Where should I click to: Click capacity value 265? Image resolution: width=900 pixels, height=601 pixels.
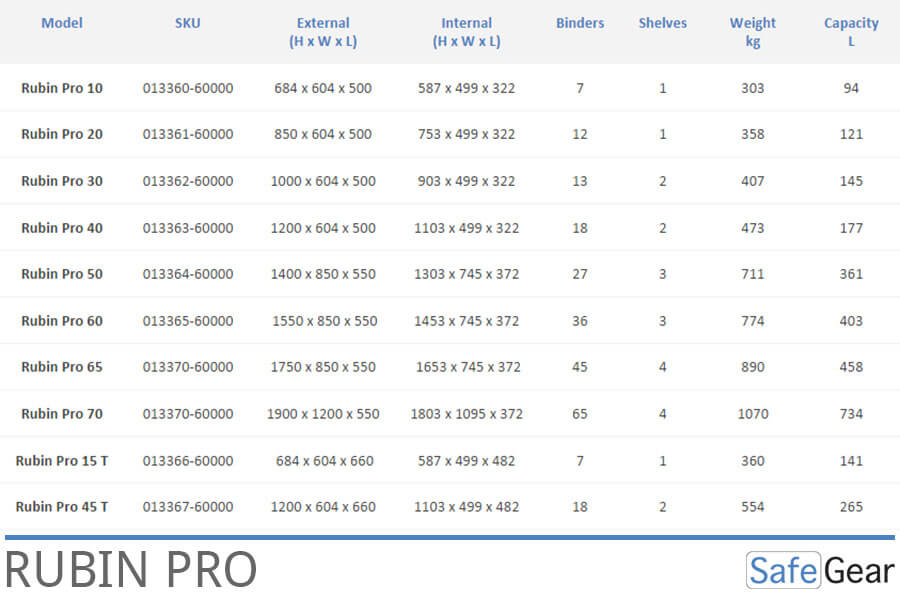pyautogui.click(x=851, y=507)
